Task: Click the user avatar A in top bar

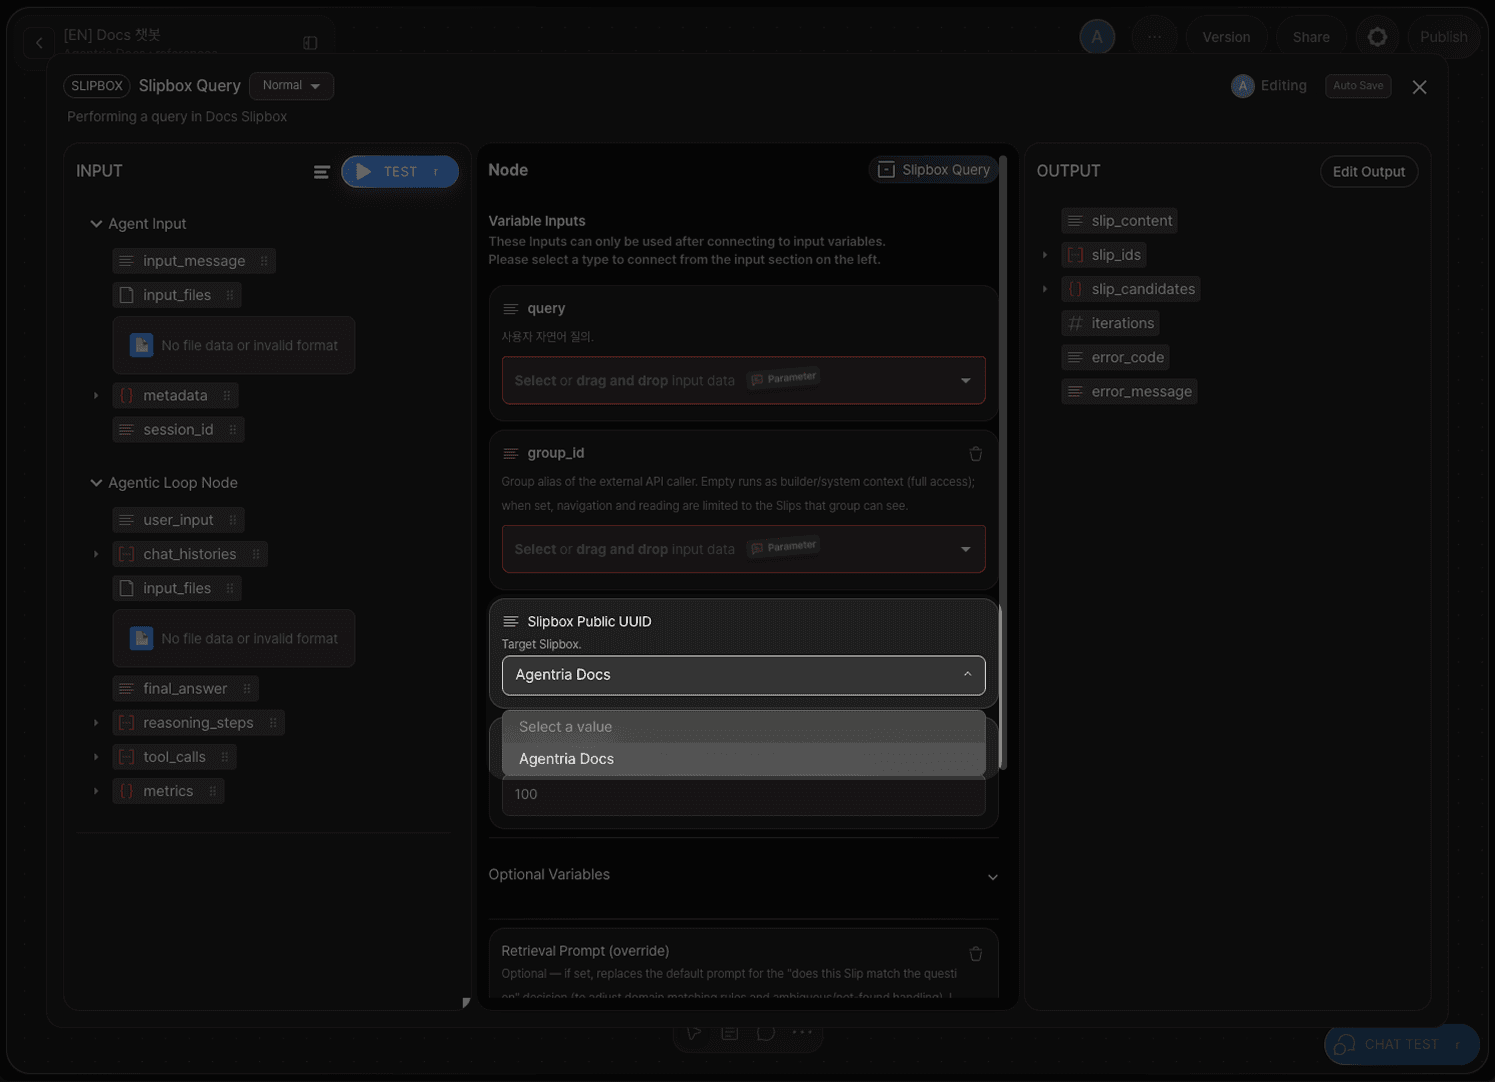Action: 1097,37
